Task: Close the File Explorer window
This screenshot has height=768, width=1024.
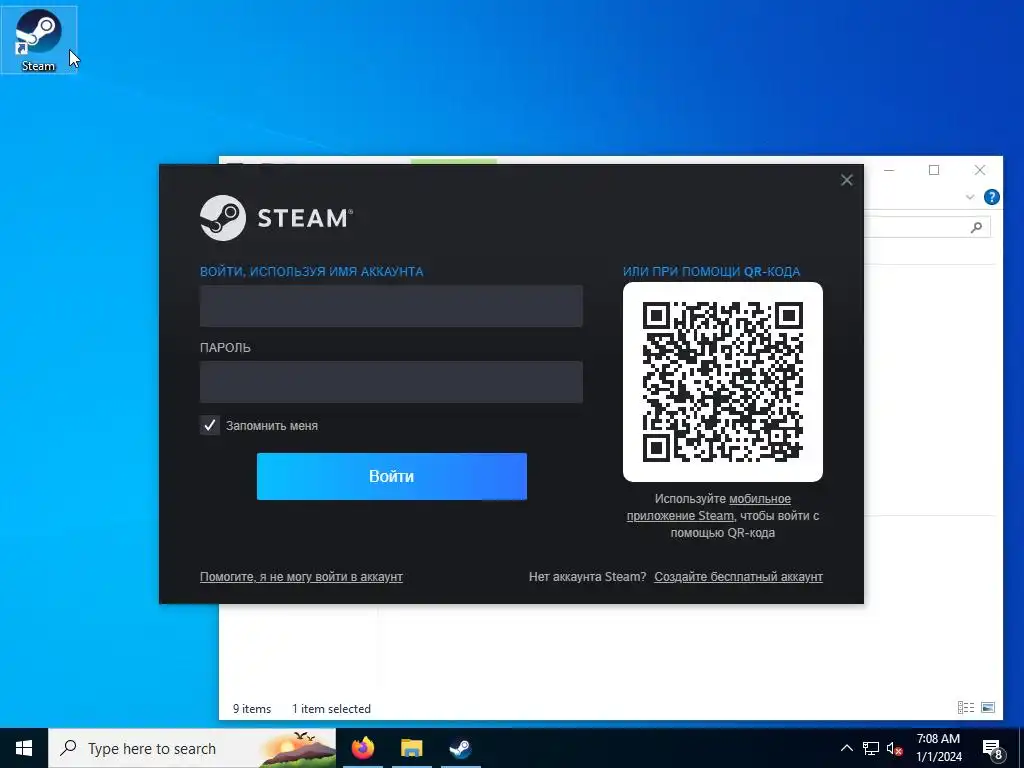Action: tap(980, 170)
